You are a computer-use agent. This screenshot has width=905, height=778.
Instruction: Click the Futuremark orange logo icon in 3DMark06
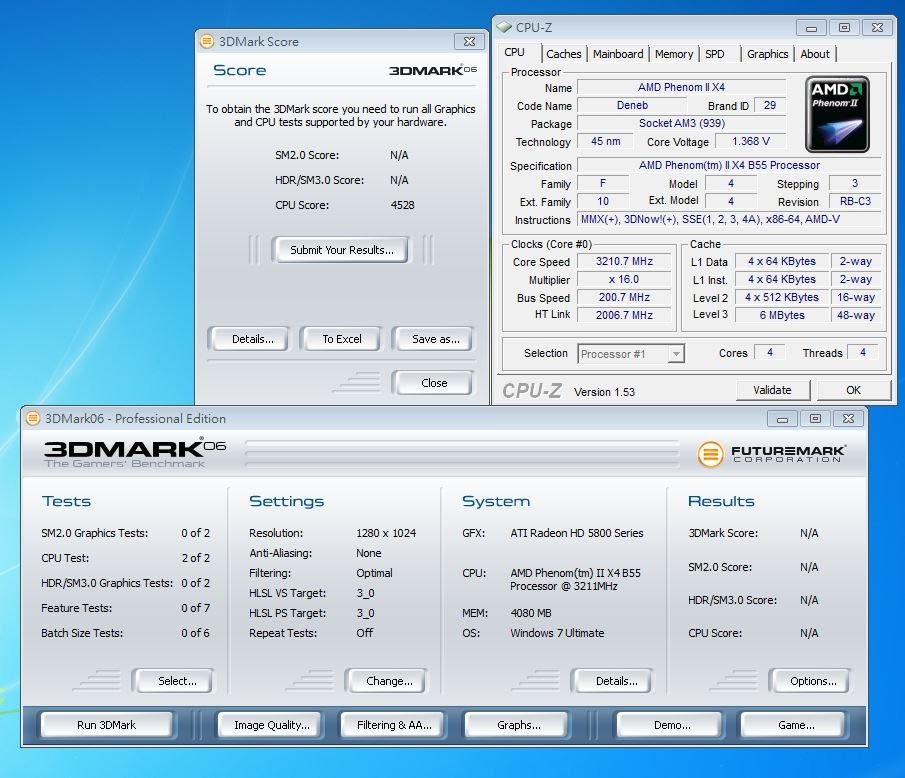710,454
